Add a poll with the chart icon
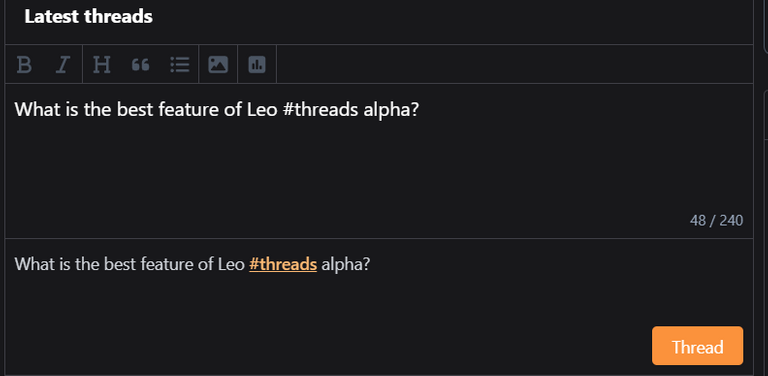The width and height of the screenshot is (768, 376). point(257,64)
